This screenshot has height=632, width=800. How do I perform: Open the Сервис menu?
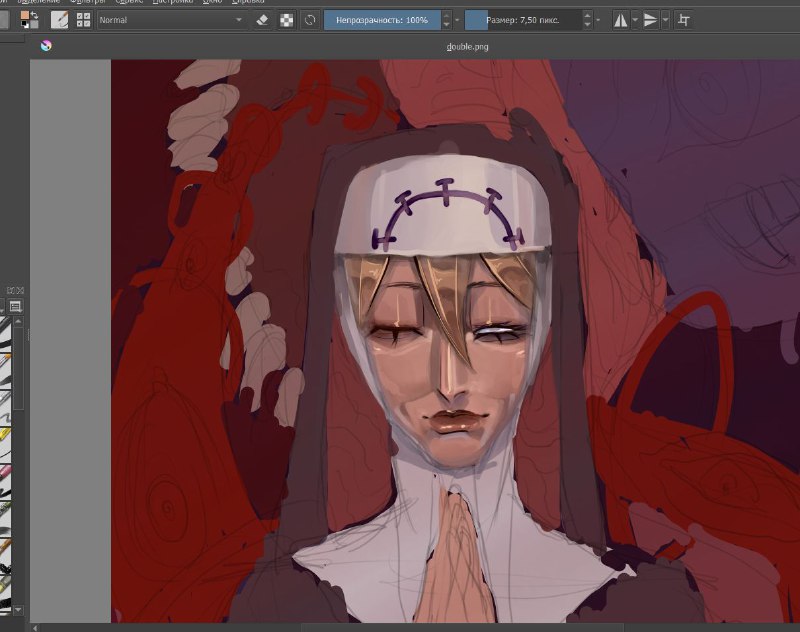click(129, 2)
